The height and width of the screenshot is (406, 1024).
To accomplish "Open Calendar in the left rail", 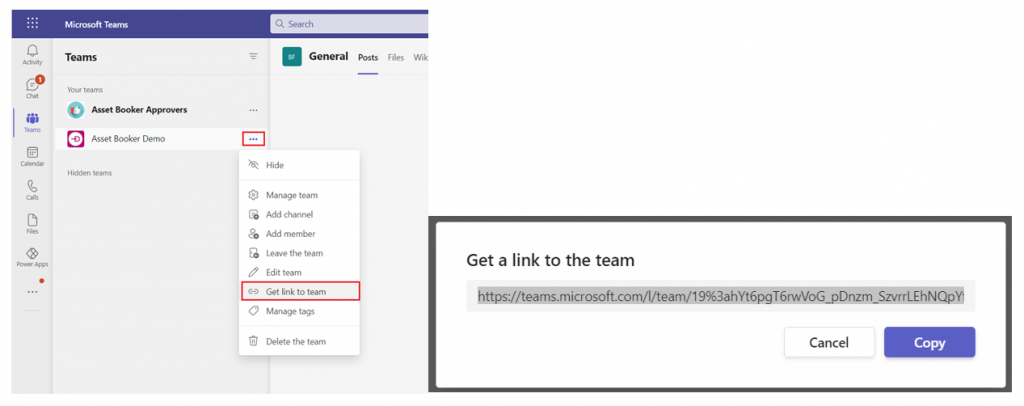I will pos(32,156).
